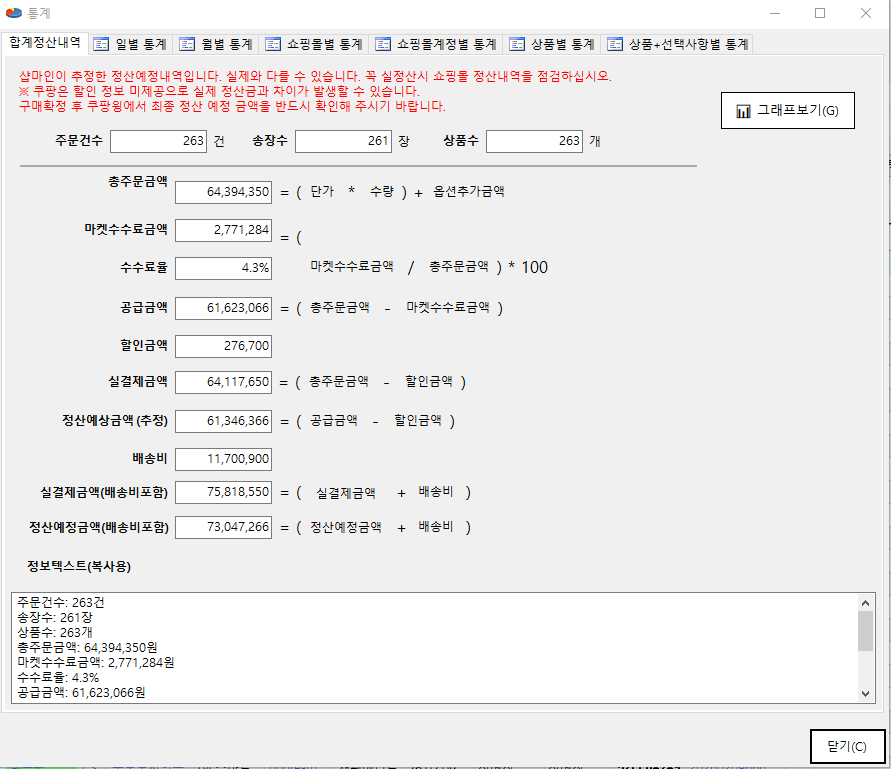
Task: Click the 배송비 amount field
Action: 223,460
